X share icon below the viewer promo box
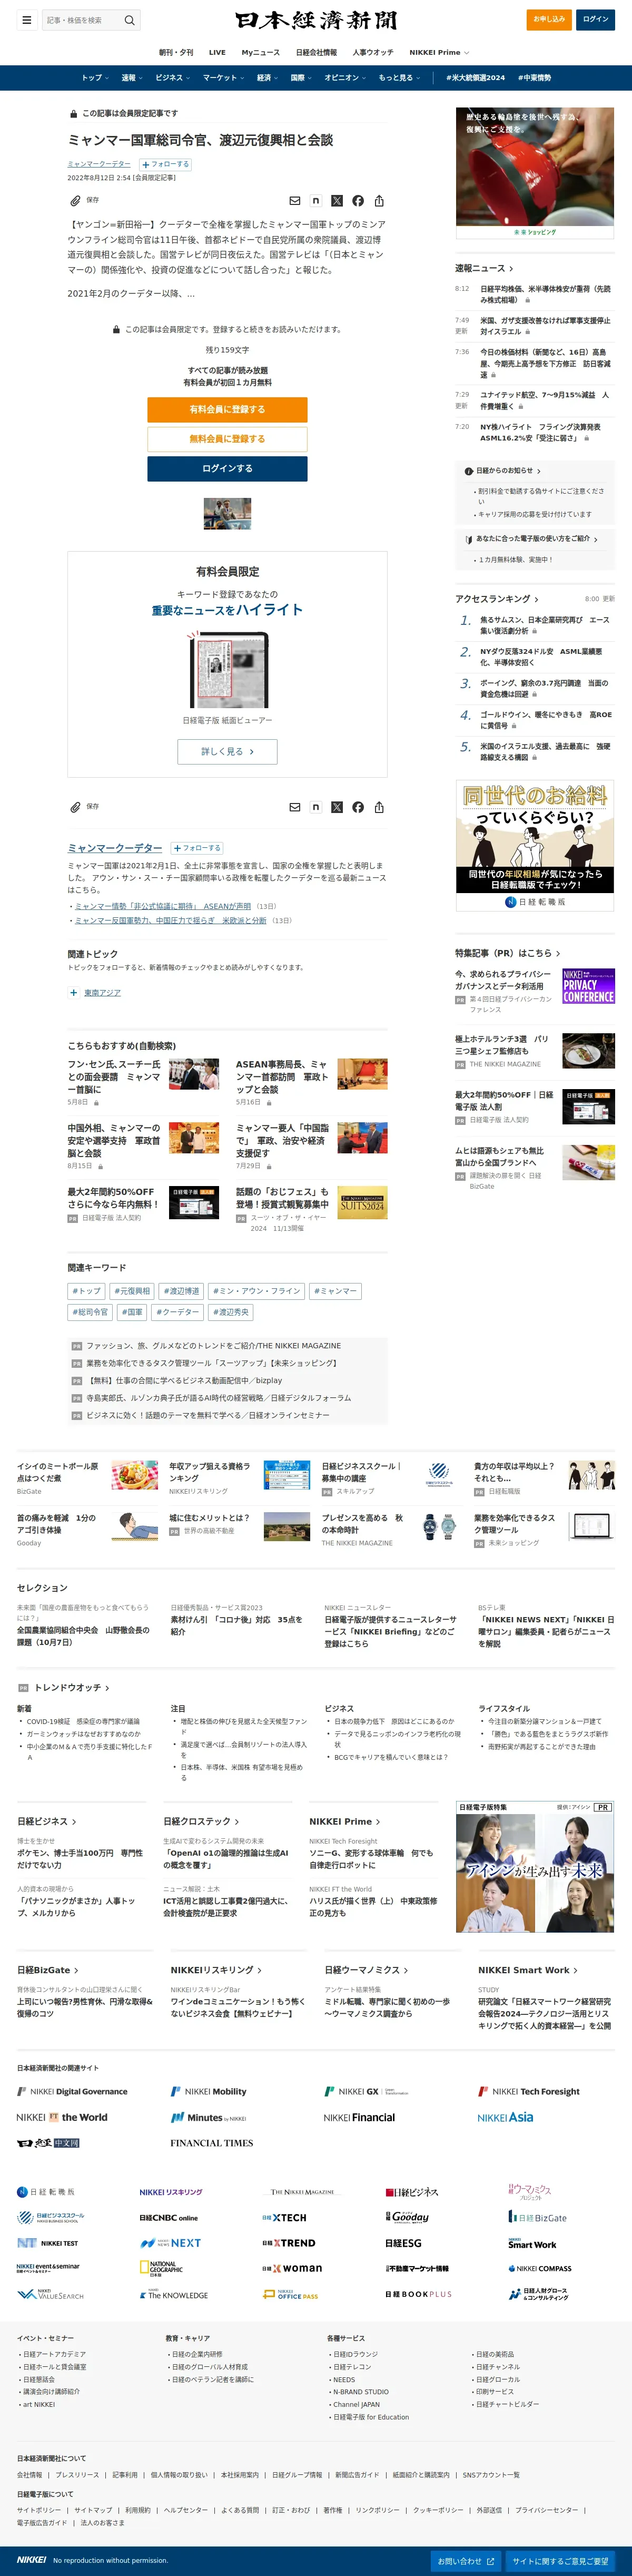This screenshot has height=2576, width=632. (337, 807)
